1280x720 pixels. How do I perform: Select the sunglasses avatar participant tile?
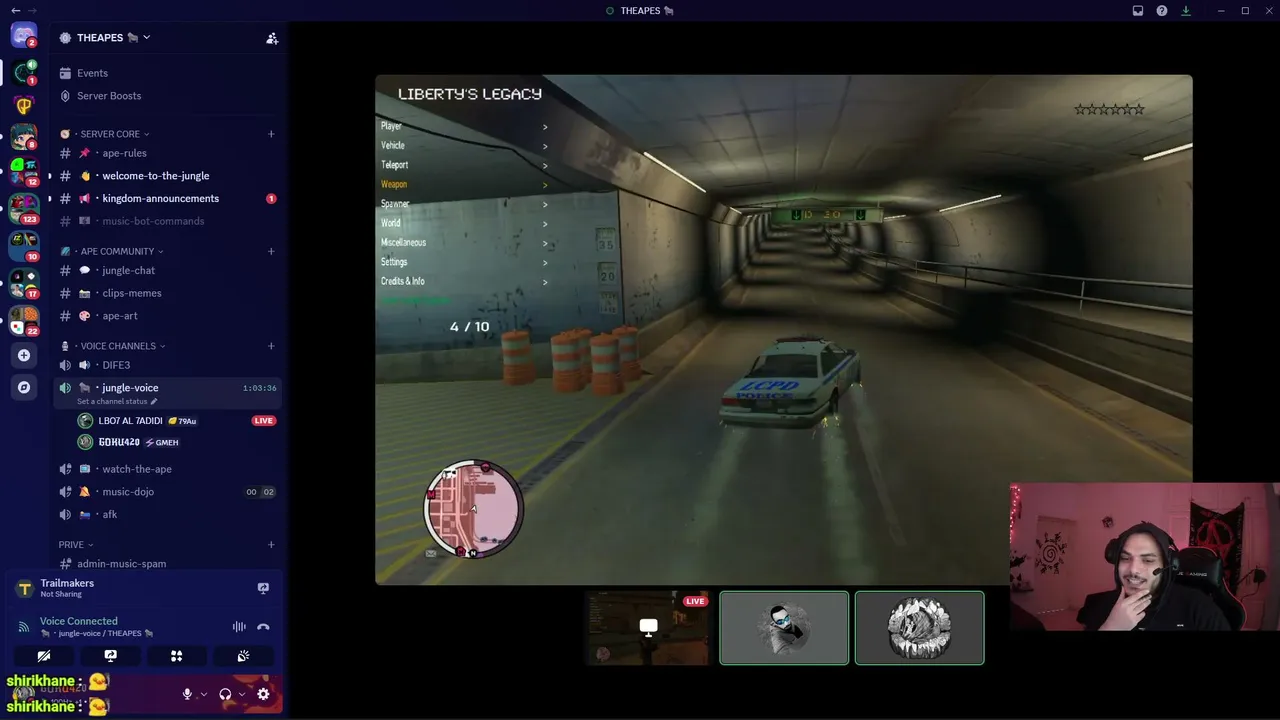[x=784, y=628]
